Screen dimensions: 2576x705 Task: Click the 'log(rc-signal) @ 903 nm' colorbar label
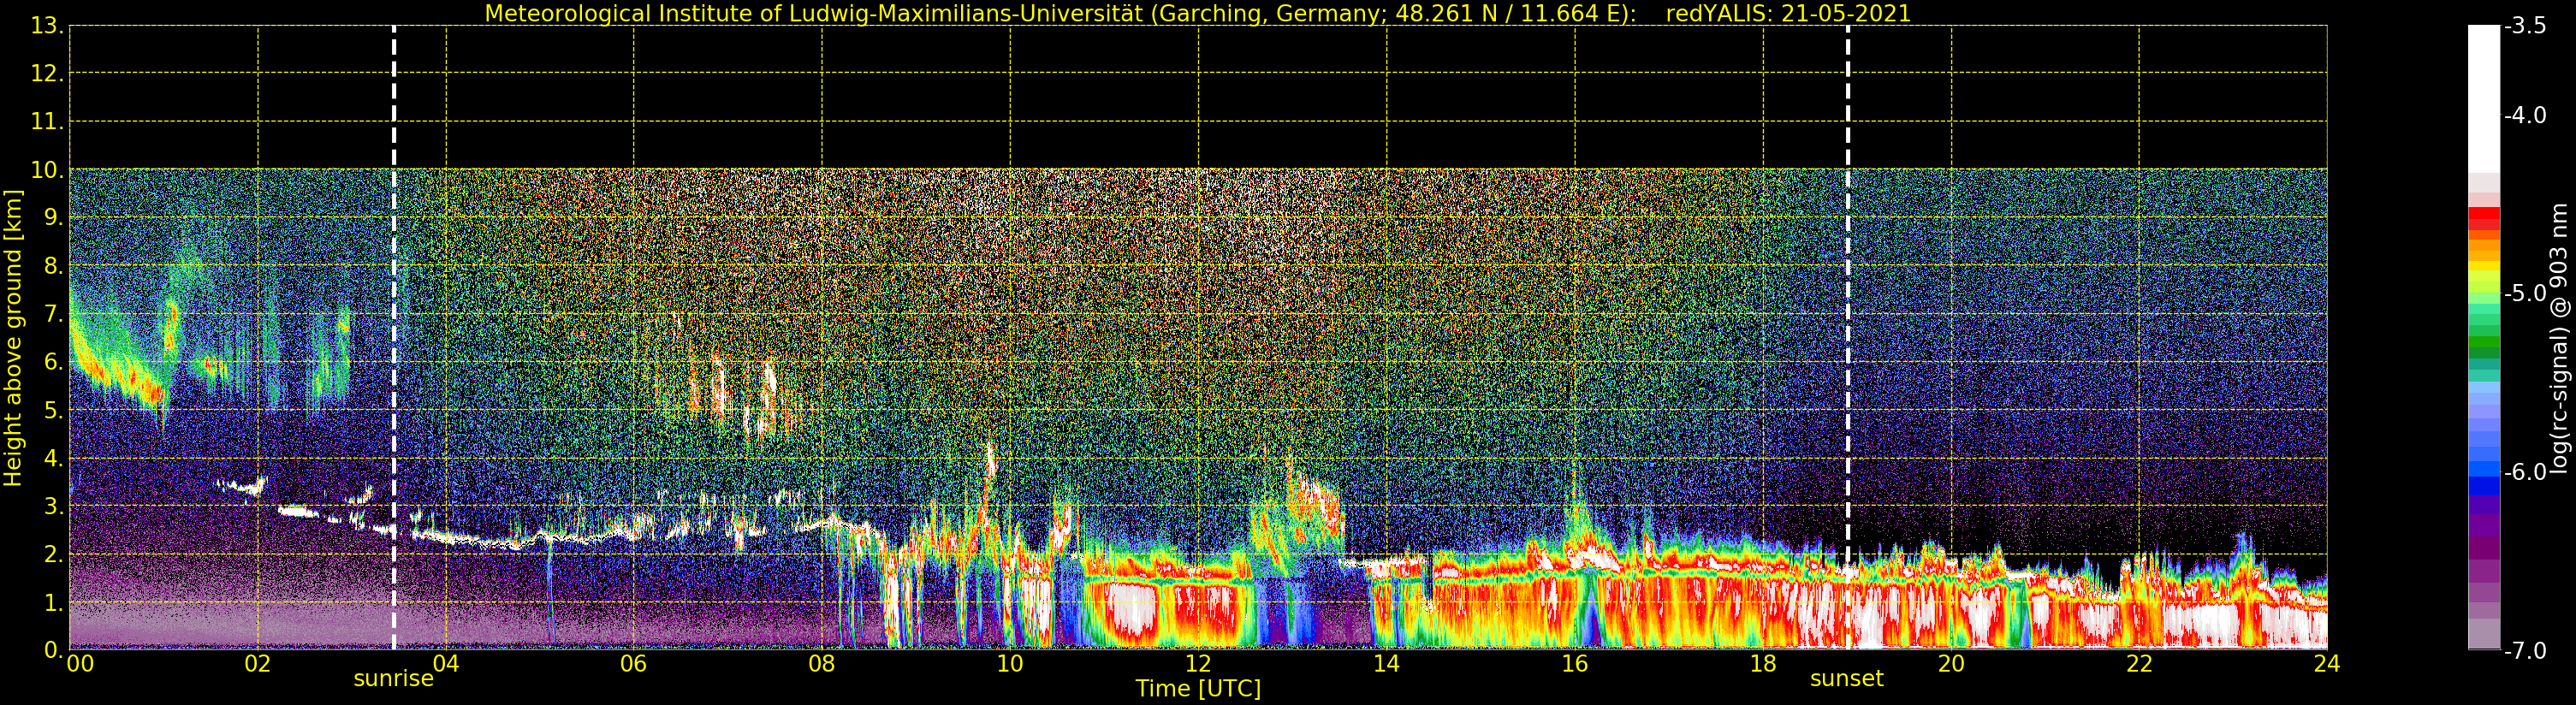pos(2560,338)
